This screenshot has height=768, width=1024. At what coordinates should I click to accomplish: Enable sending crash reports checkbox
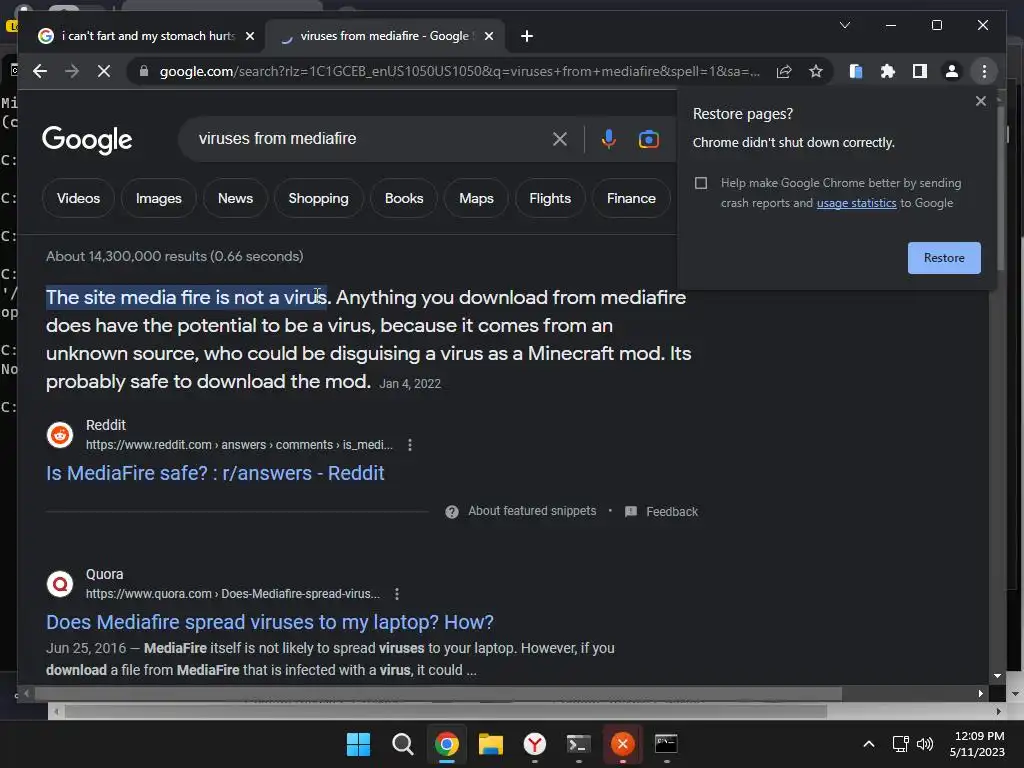point(701,183)
